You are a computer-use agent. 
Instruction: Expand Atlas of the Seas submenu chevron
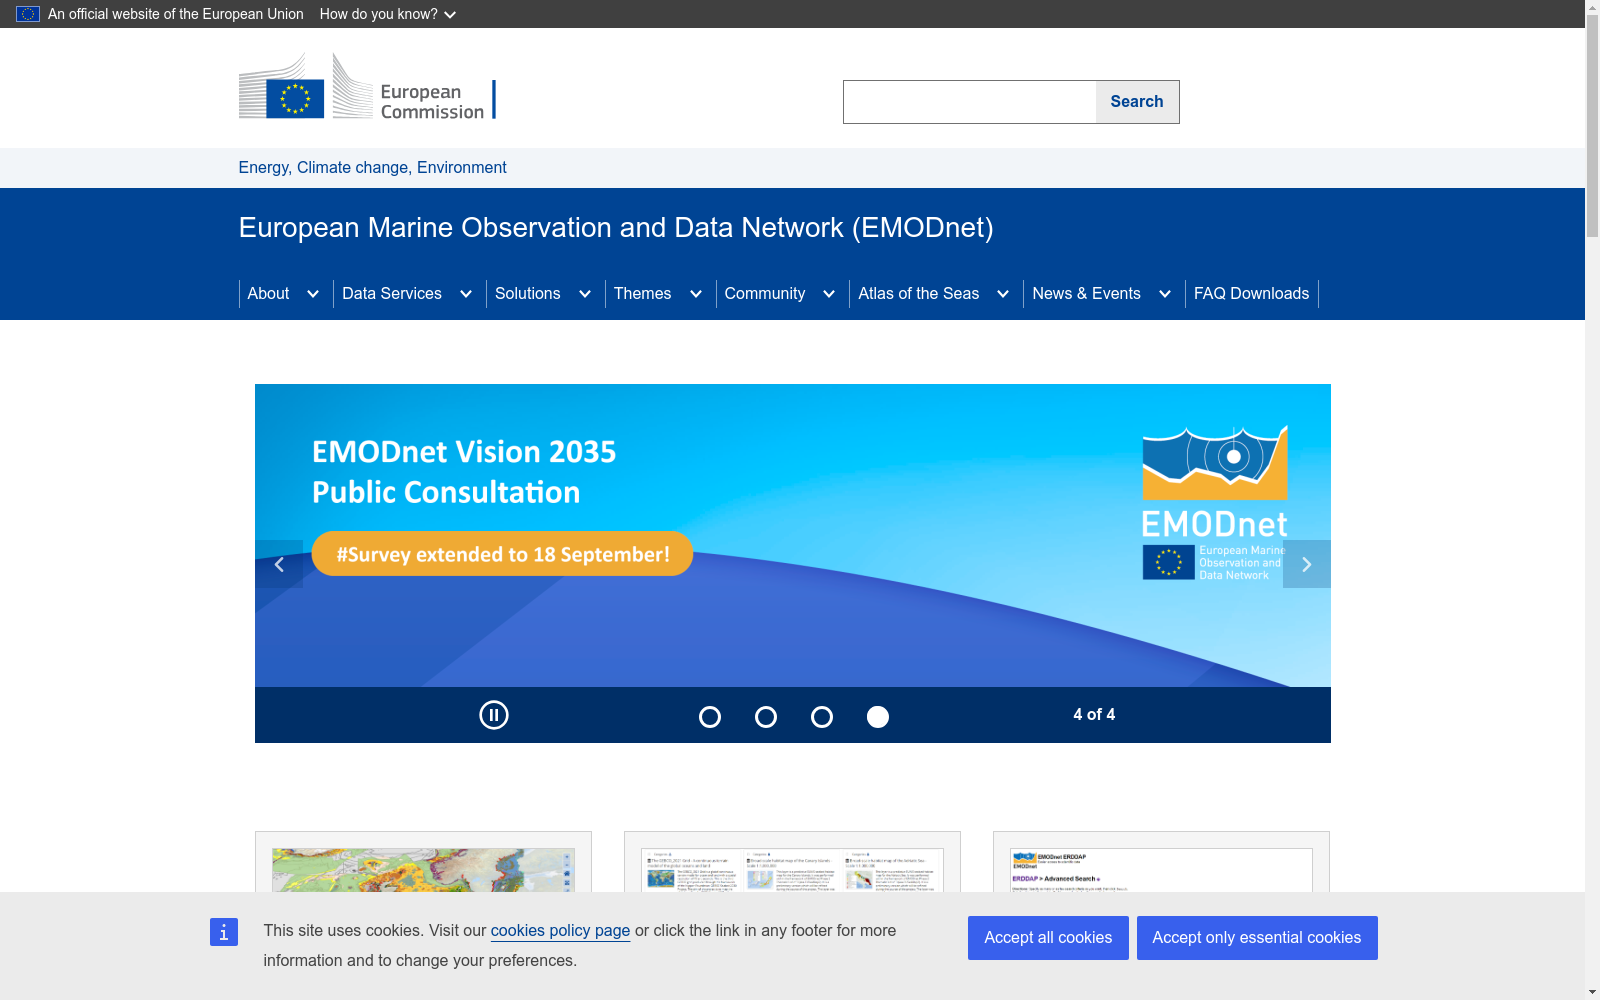point(1003,294)
